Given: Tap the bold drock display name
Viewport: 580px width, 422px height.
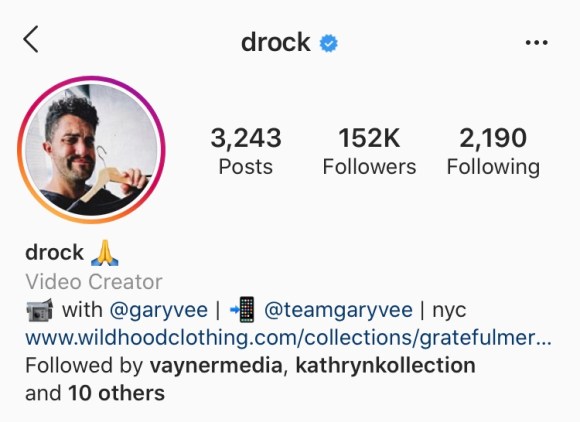Looking at the screenshot, I should [x=54, y=253].
